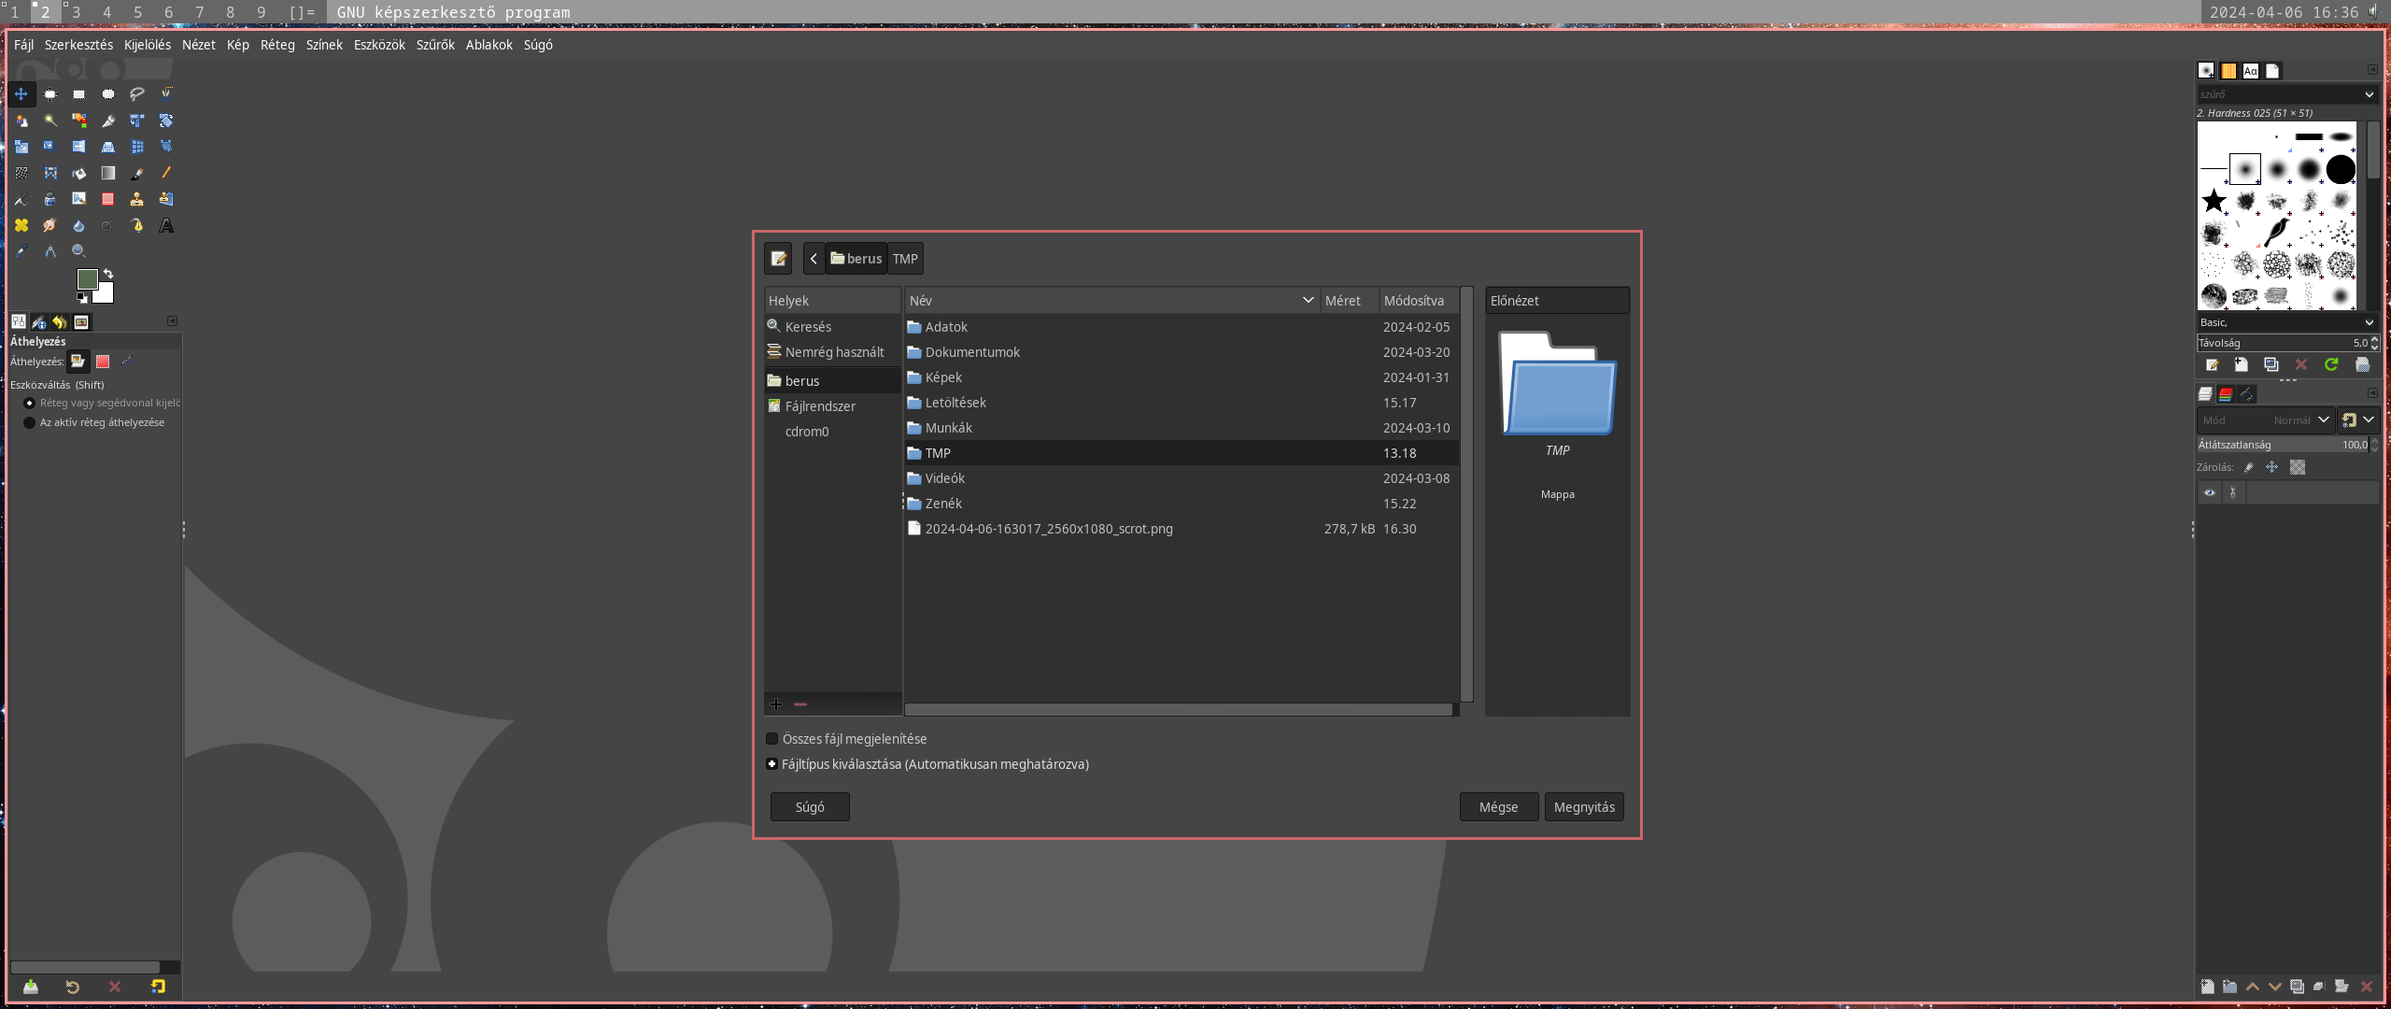This screenshot has height=1009, width=2391.
Task: Toggle the layer visibility eye icon
Action: pyautogui.click(x=2209, y=493)
